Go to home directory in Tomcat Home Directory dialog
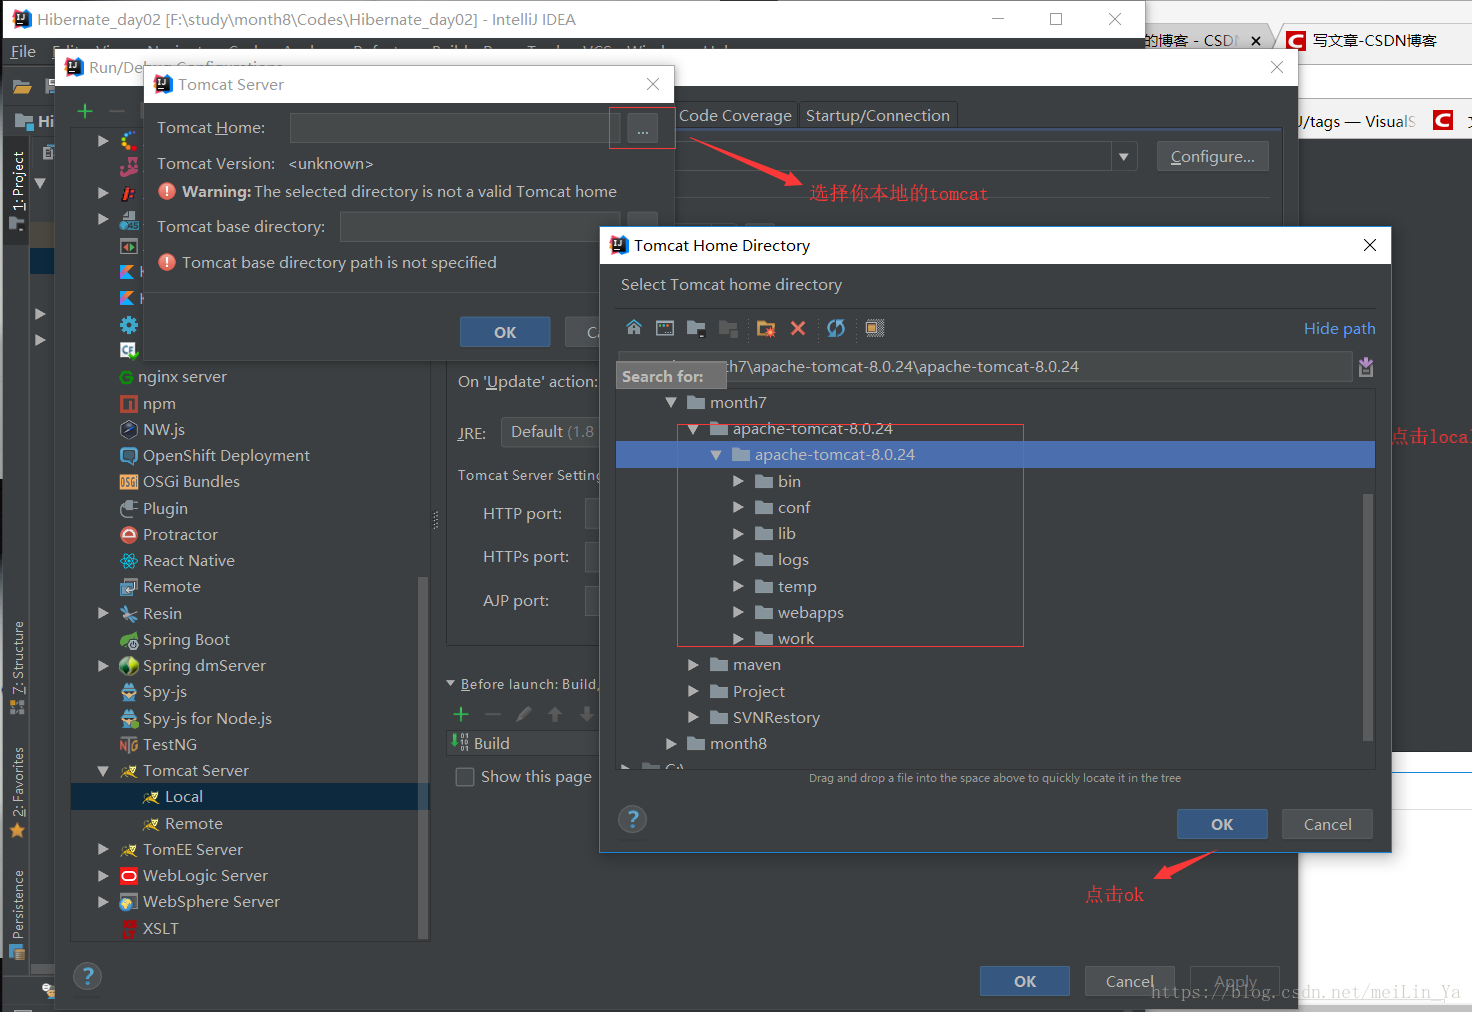 [x=634, y=328]
